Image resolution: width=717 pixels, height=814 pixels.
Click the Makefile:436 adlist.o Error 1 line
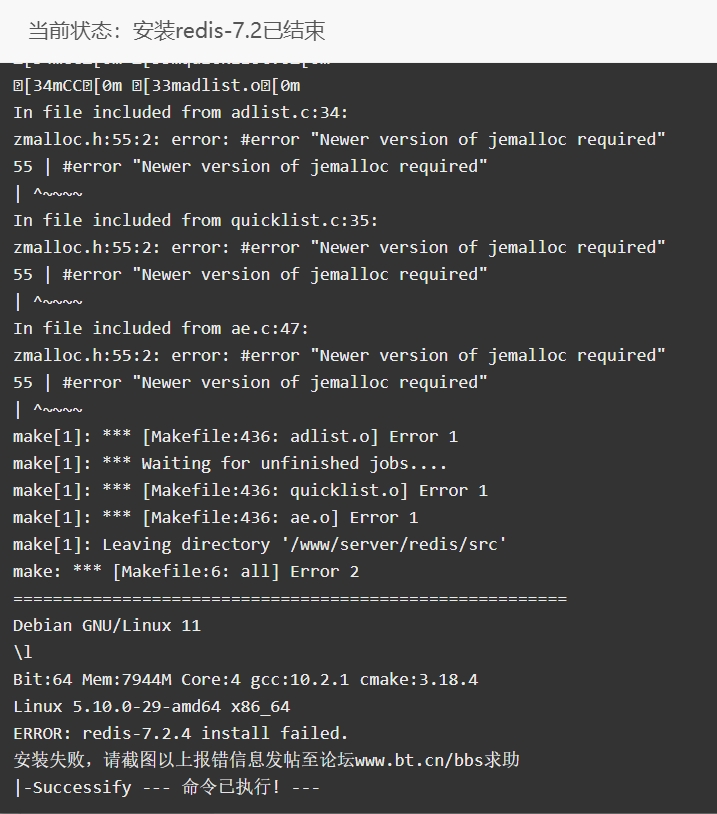(236, 437)
